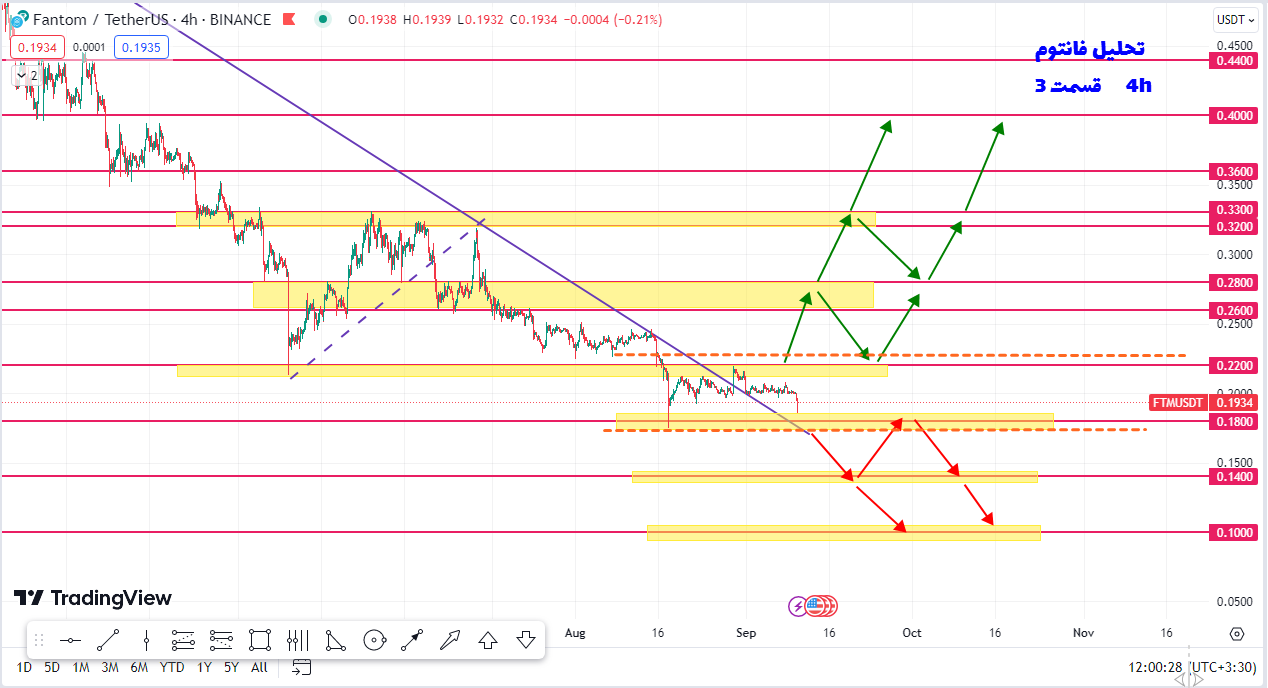
Task: Select the horizontal line drawing tool
Action: (x=70, y=640)
